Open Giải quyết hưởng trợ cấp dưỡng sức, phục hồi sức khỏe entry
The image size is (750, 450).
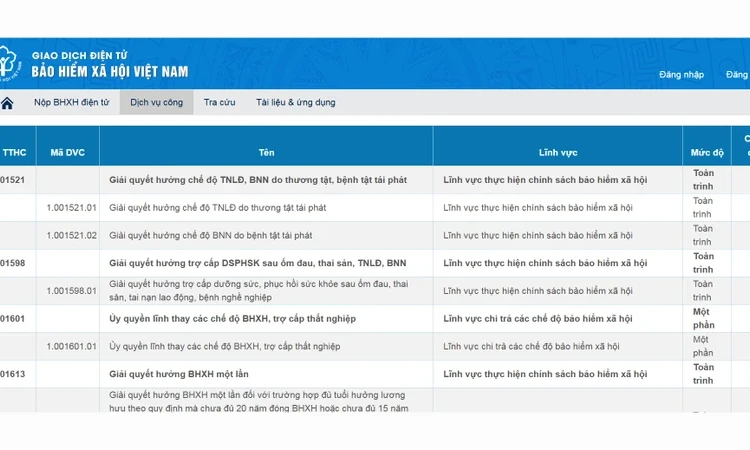point(259,291)
